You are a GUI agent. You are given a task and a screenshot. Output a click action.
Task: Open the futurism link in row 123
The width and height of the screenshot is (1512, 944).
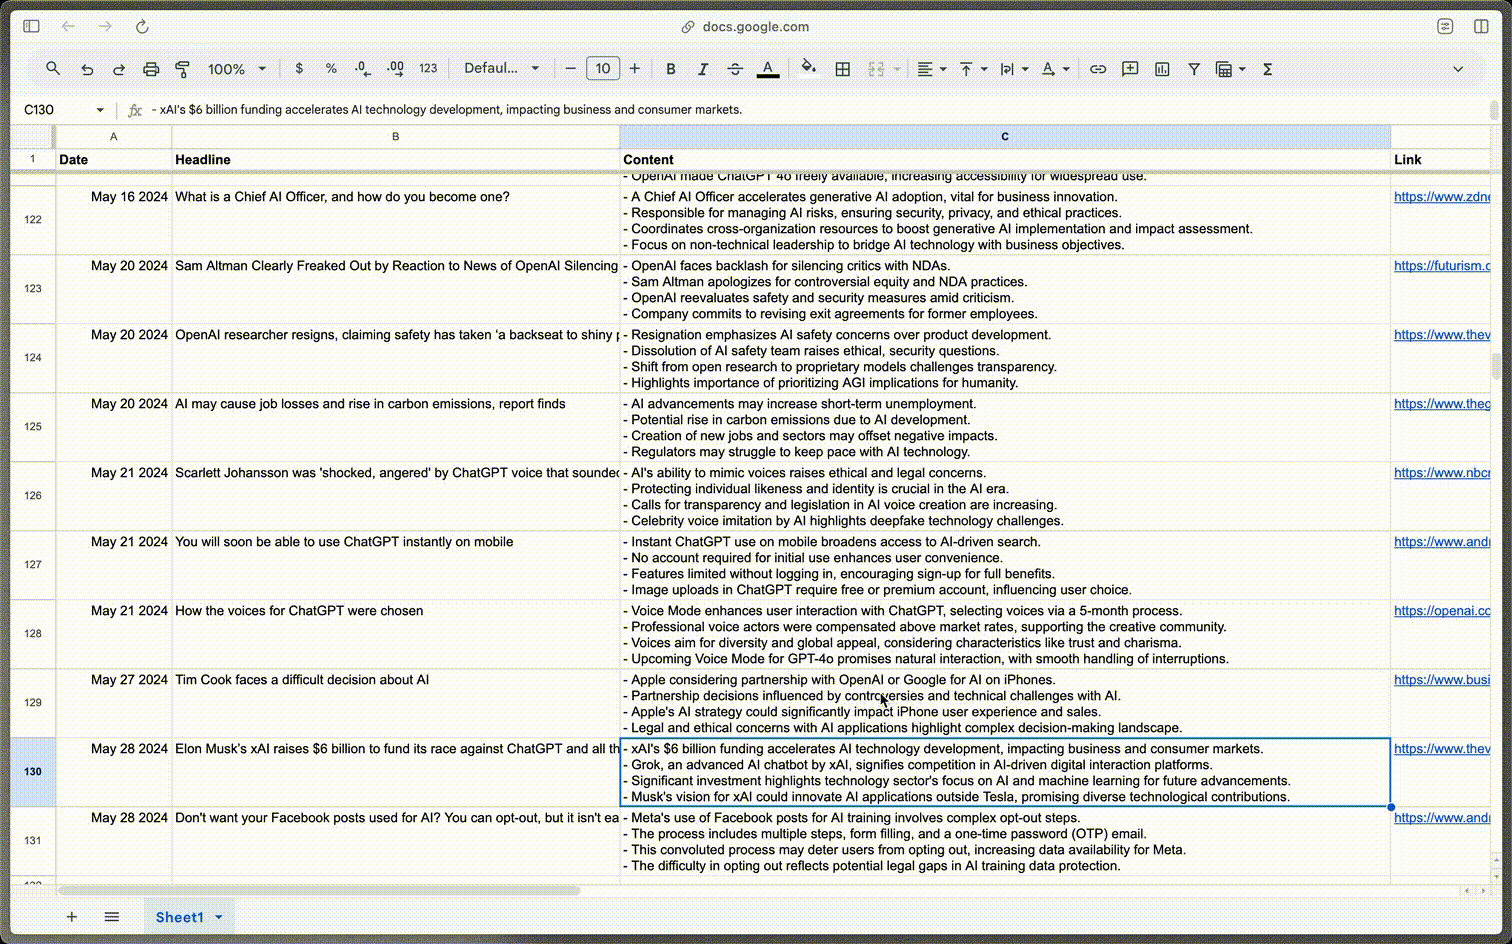1441,266
